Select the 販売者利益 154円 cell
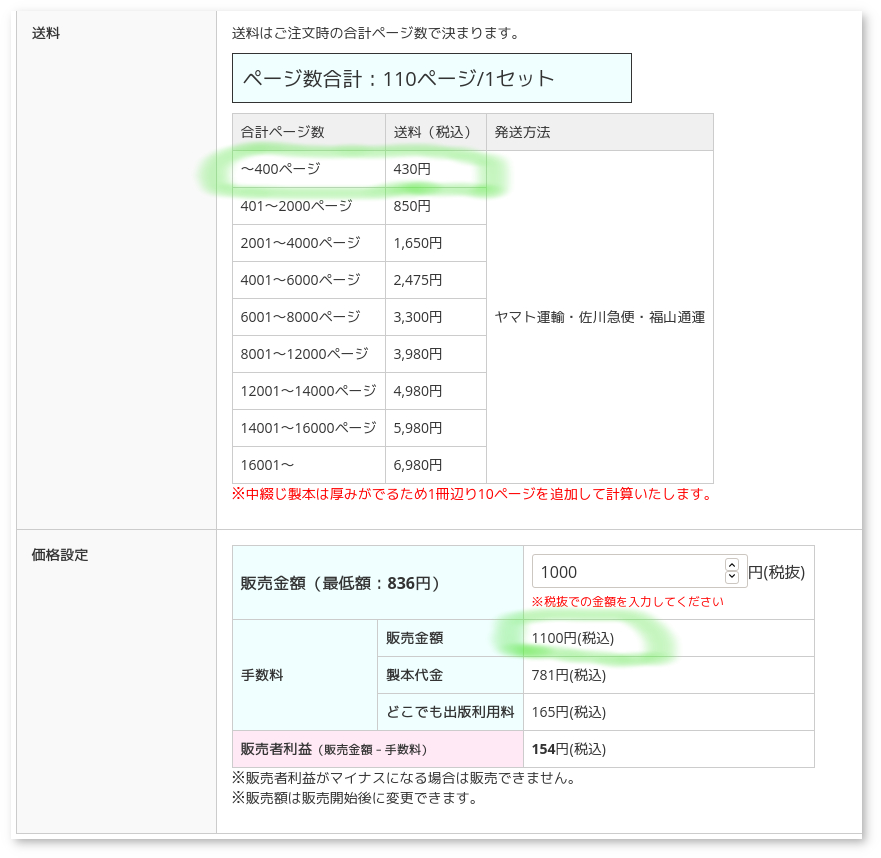 pyautogui.click(x=554, y=748)
